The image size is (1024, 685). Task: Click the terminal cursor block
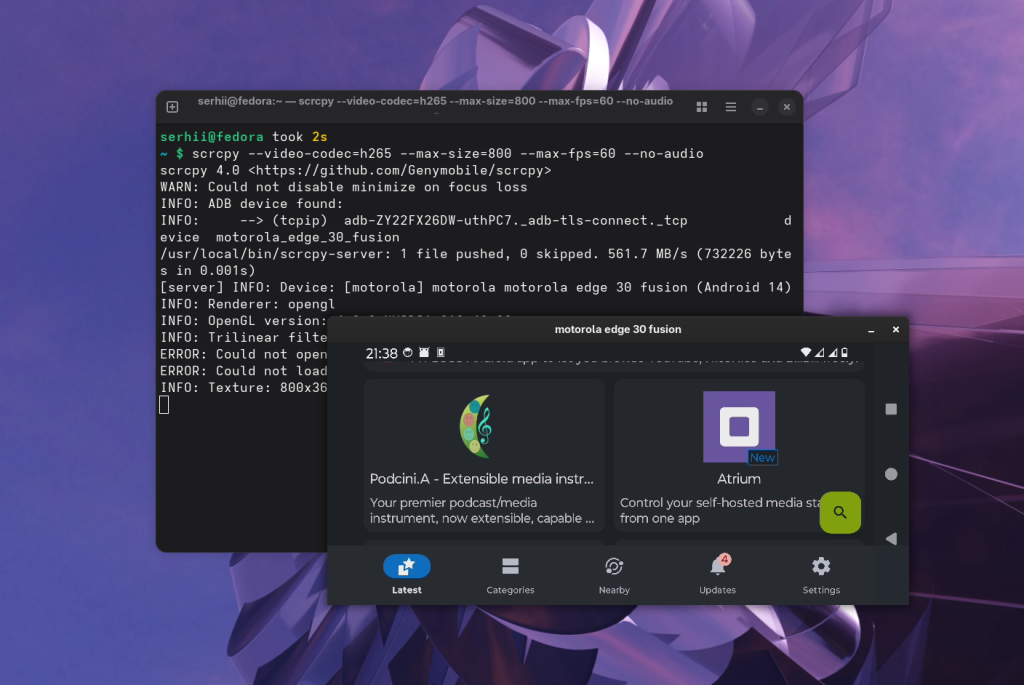tap(164, 405)
